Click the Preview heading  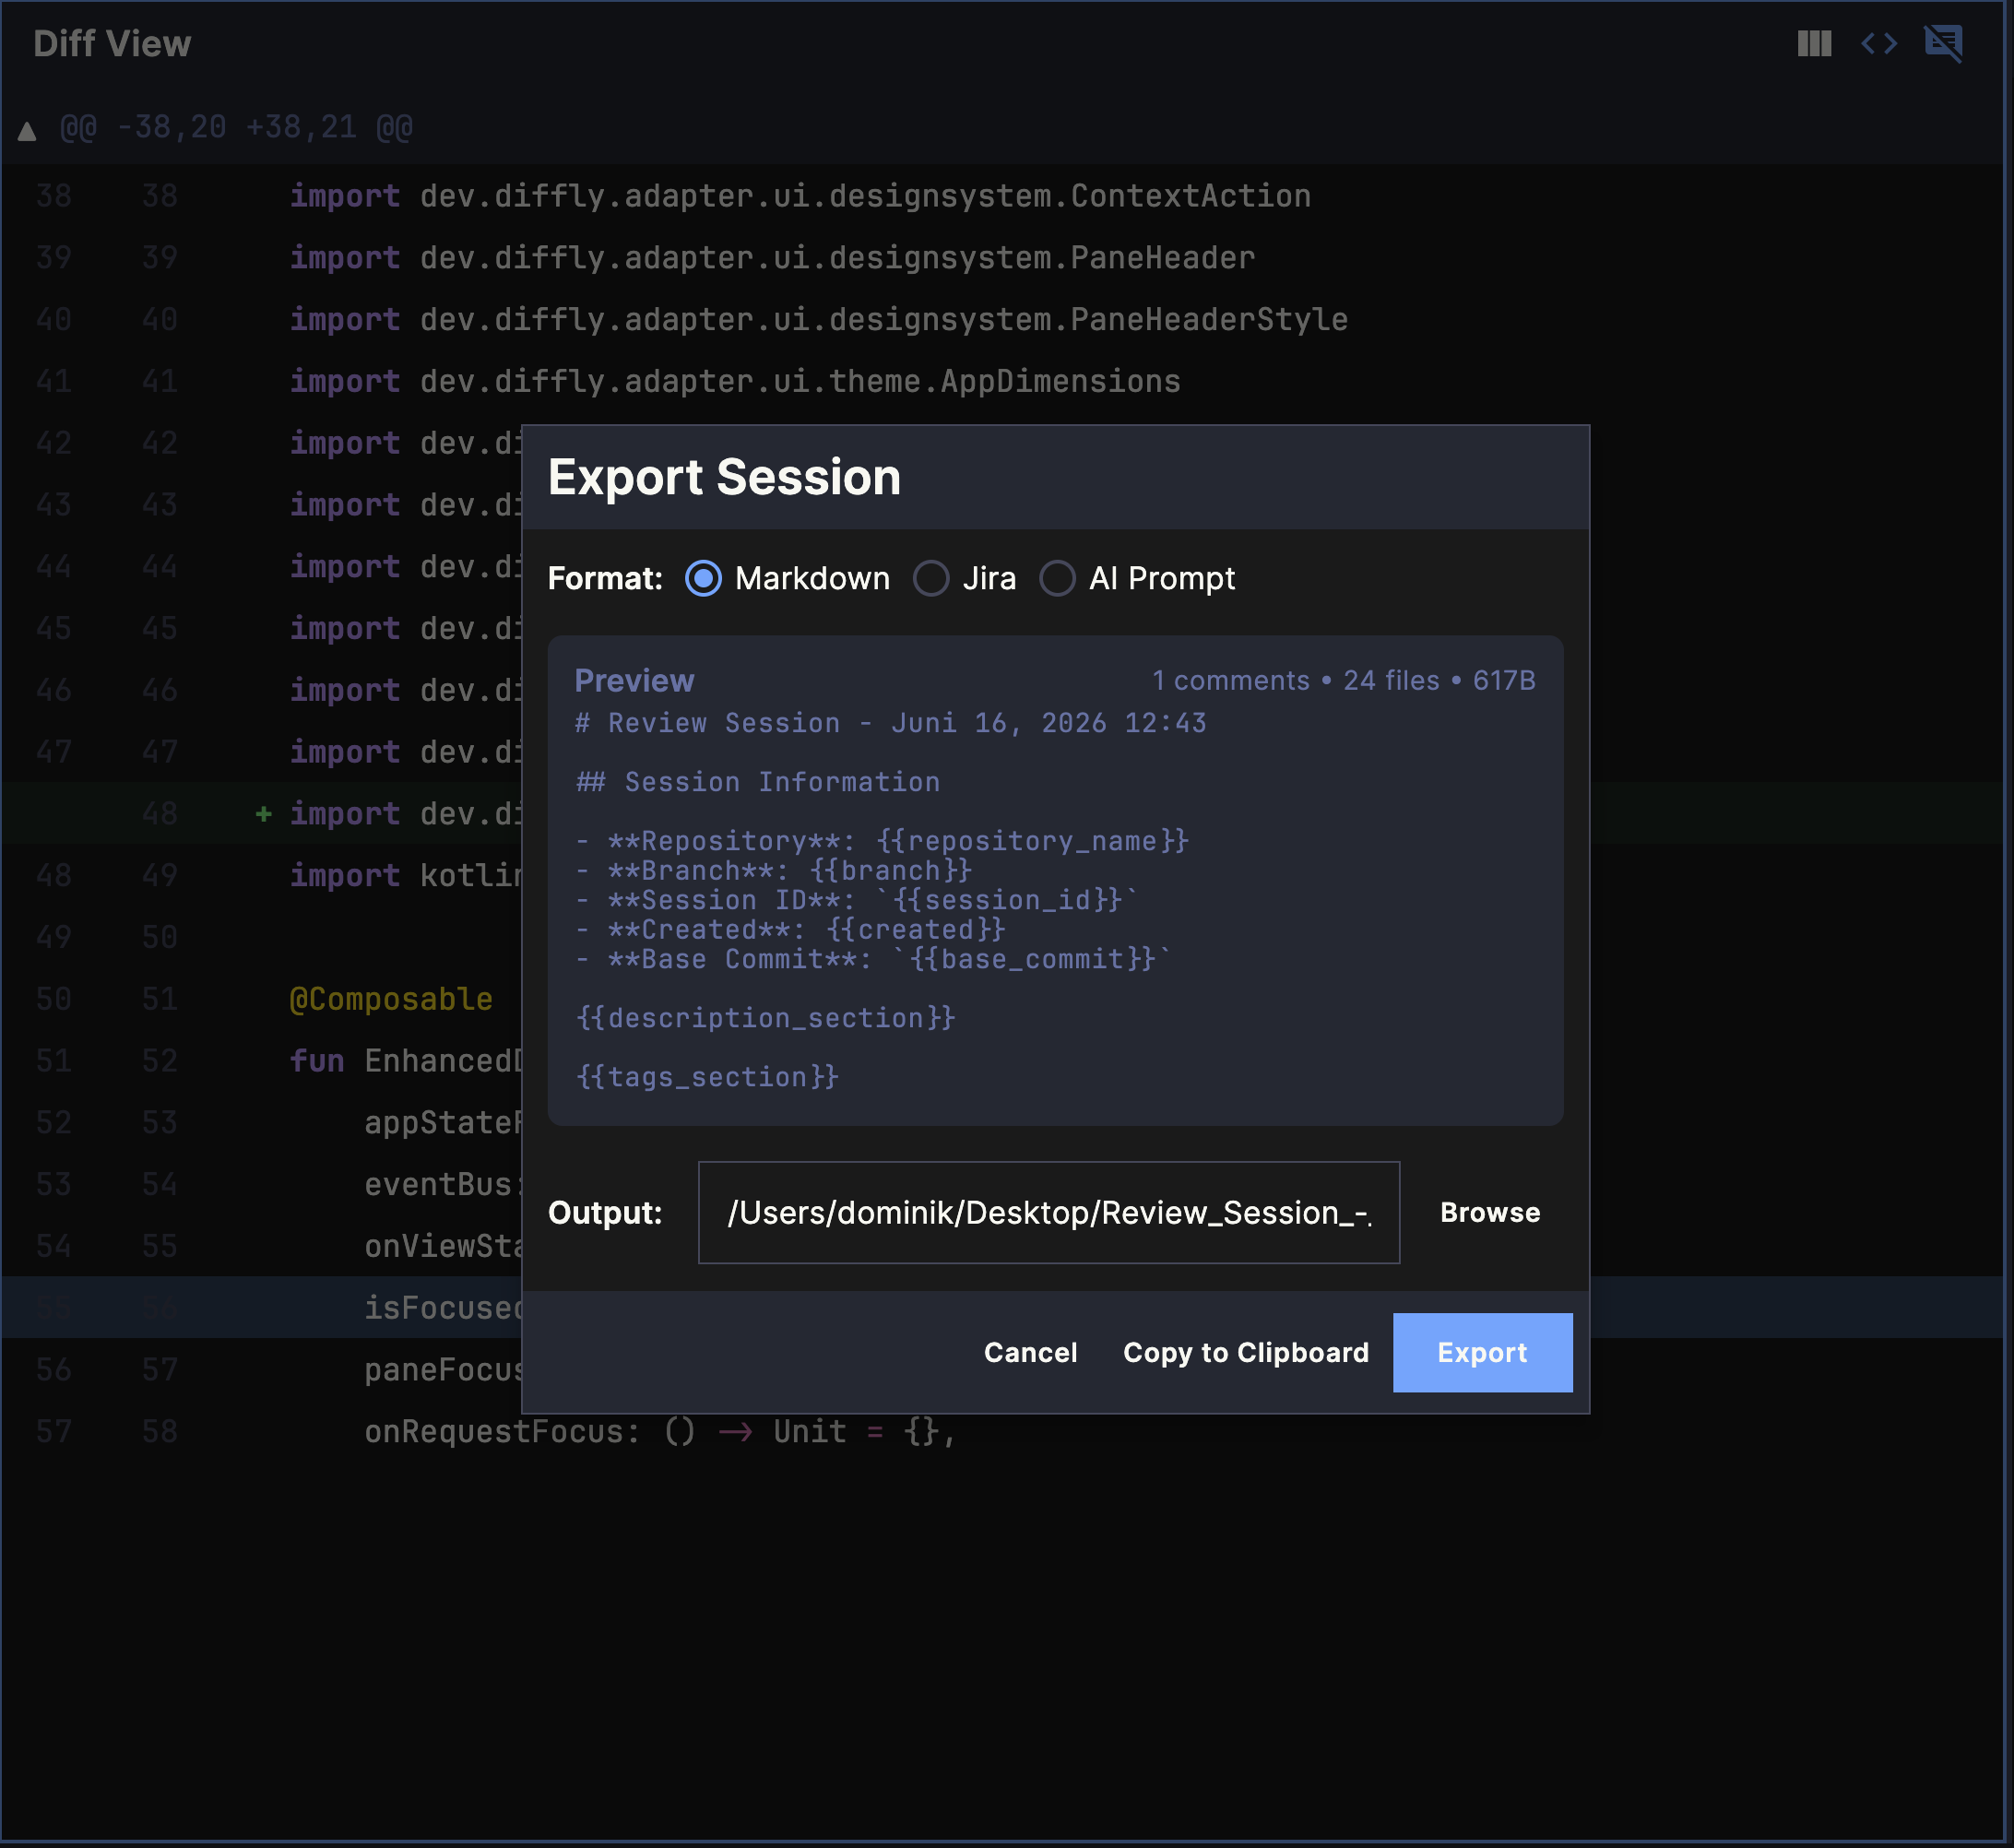634,680
